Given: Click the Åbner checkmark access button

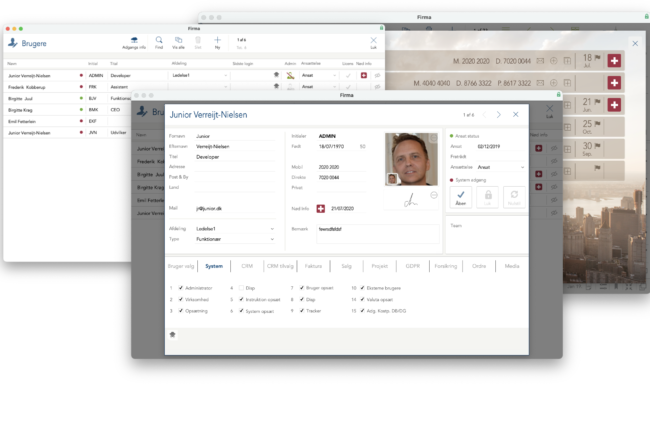Looking at the screenshot, I should tap(460, 197).
